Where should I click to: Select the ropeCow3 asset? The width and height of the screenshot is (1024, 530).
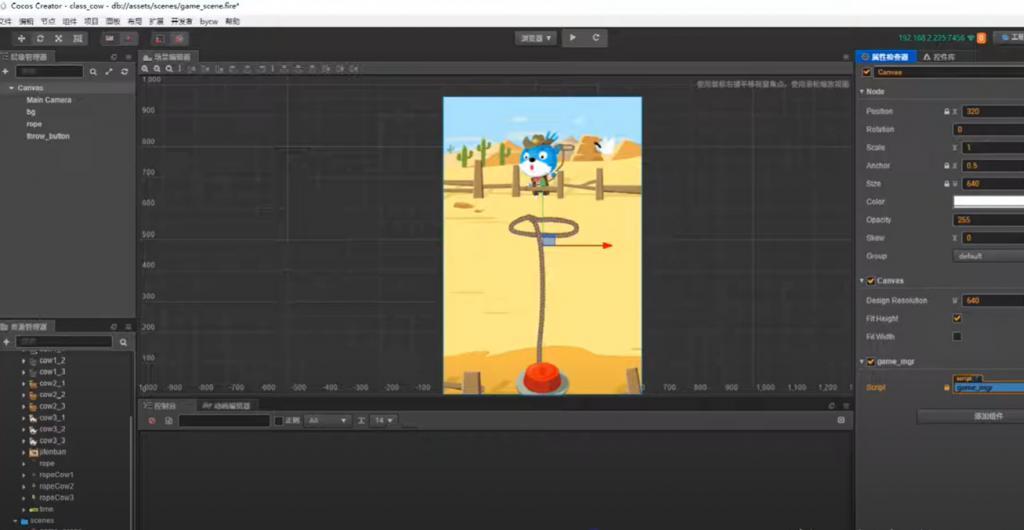click(x=56, y=497)
